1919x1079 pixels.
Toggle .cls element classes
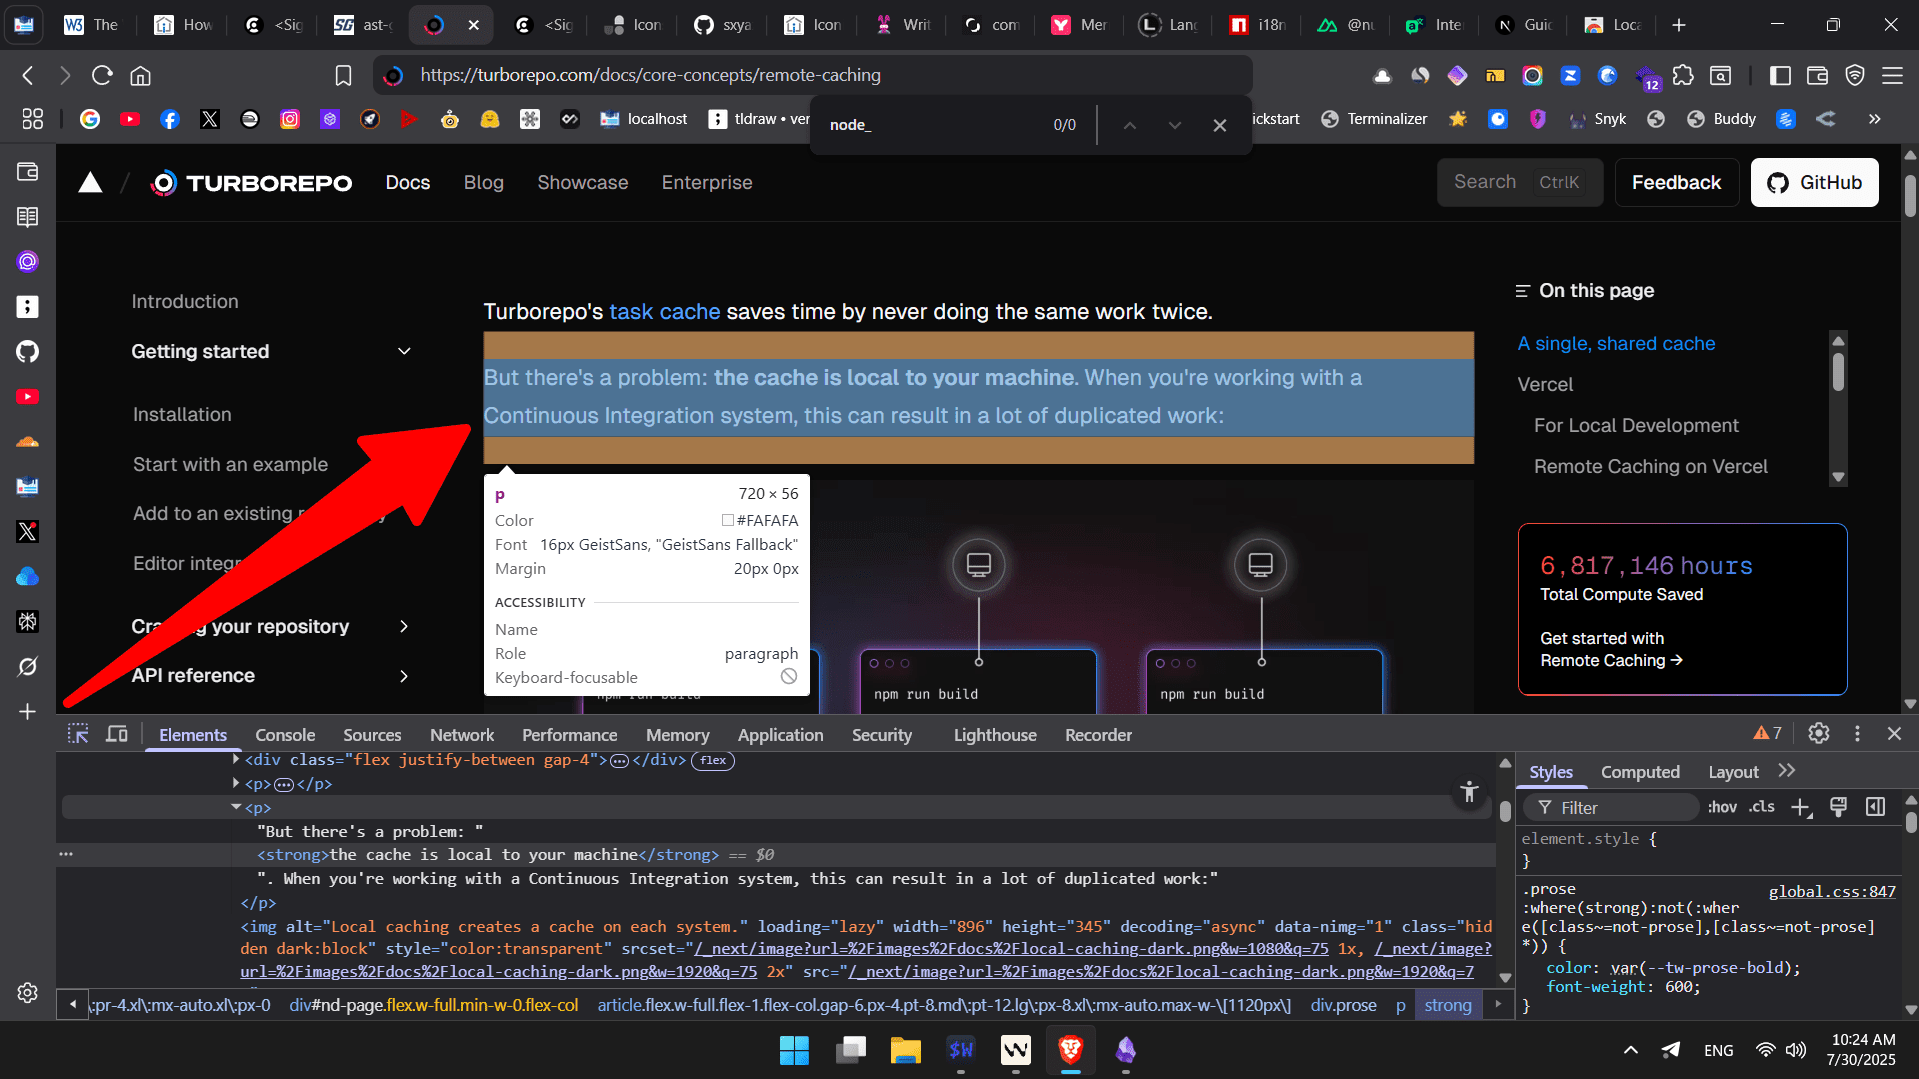click(x=1762, y=807)
